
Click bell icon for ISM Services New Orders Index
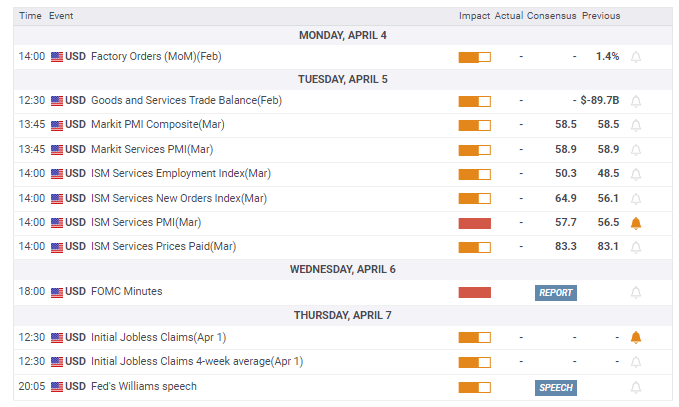point(636,198)
